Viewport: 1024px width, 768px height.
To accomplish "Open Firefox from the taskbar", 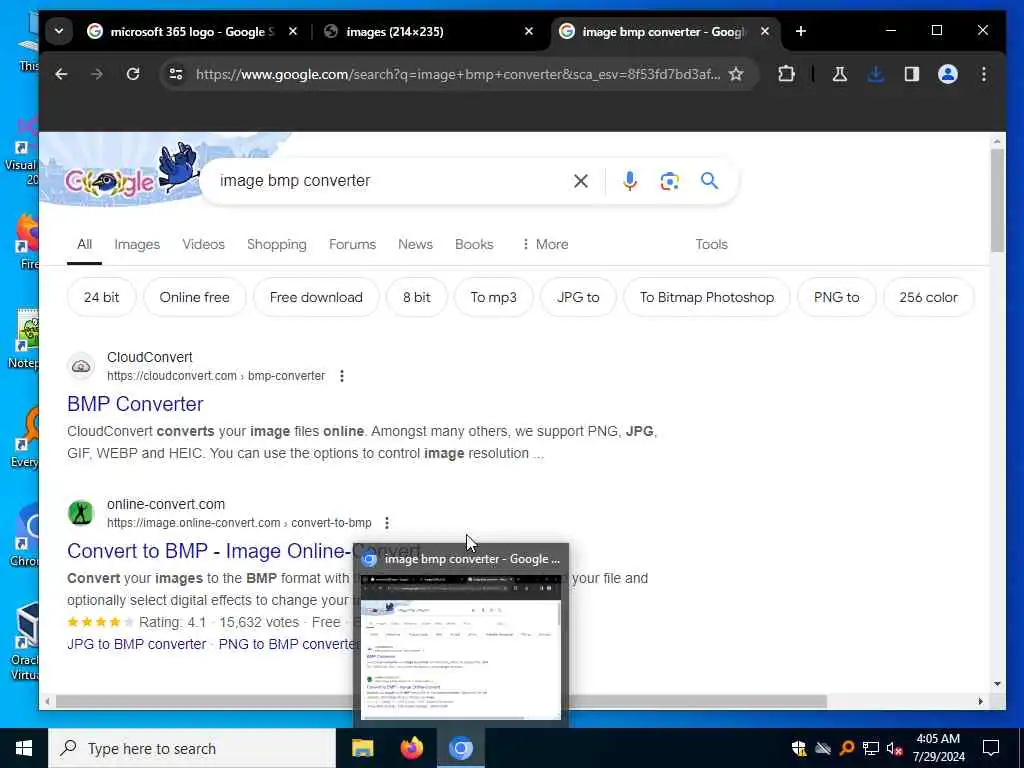I will (x=411, y=748).
